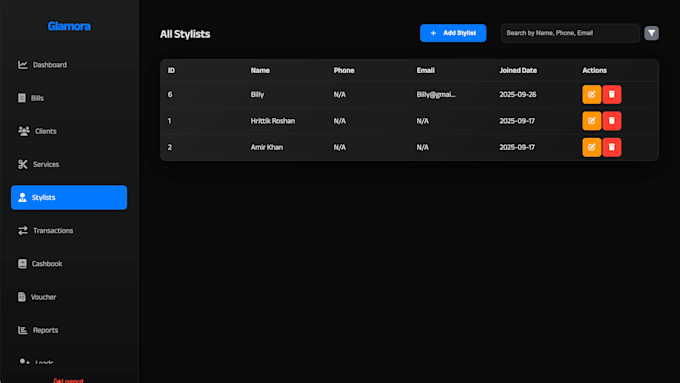Click the Services scissors icon

(x=23, y=164)
